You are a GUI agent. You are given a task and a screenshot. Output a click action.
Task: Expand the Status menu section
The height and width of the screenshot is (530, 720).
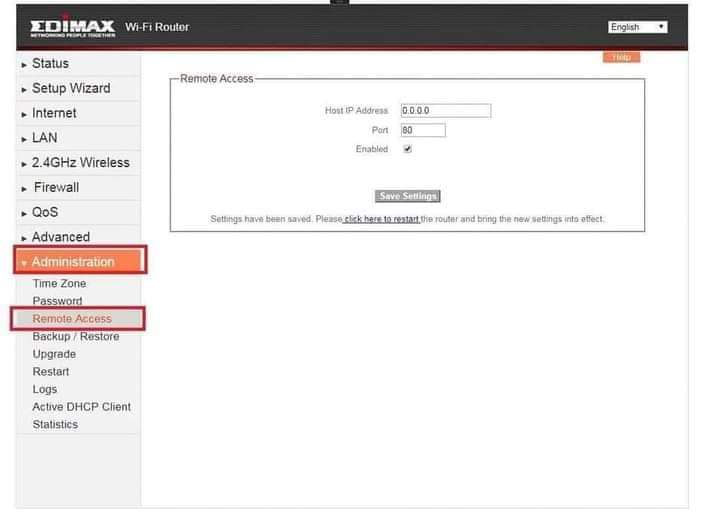[50, 64]
